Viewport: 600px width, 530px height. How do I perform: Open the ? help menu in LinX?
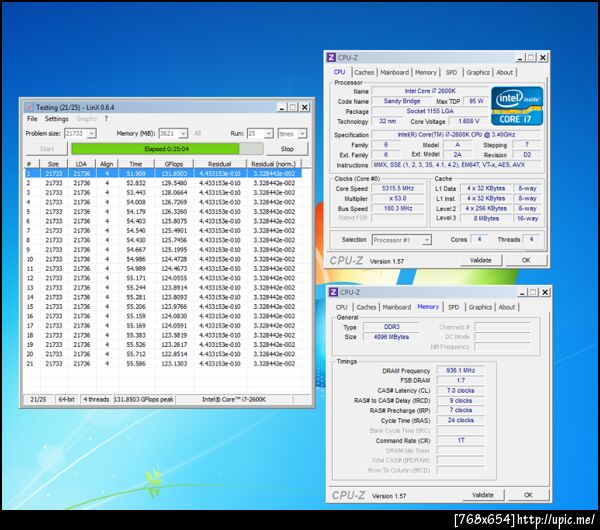coord(106,119)
